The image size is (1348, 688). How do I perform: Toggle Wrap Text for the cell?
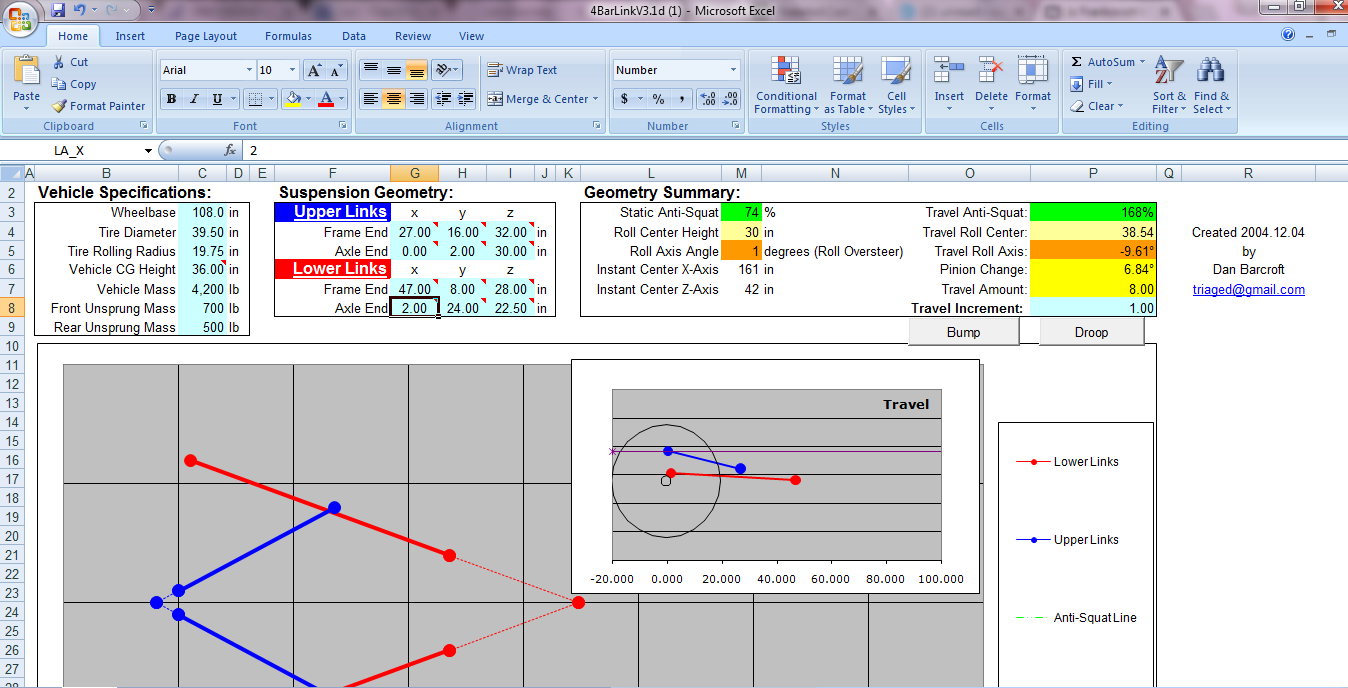[521, 70]
